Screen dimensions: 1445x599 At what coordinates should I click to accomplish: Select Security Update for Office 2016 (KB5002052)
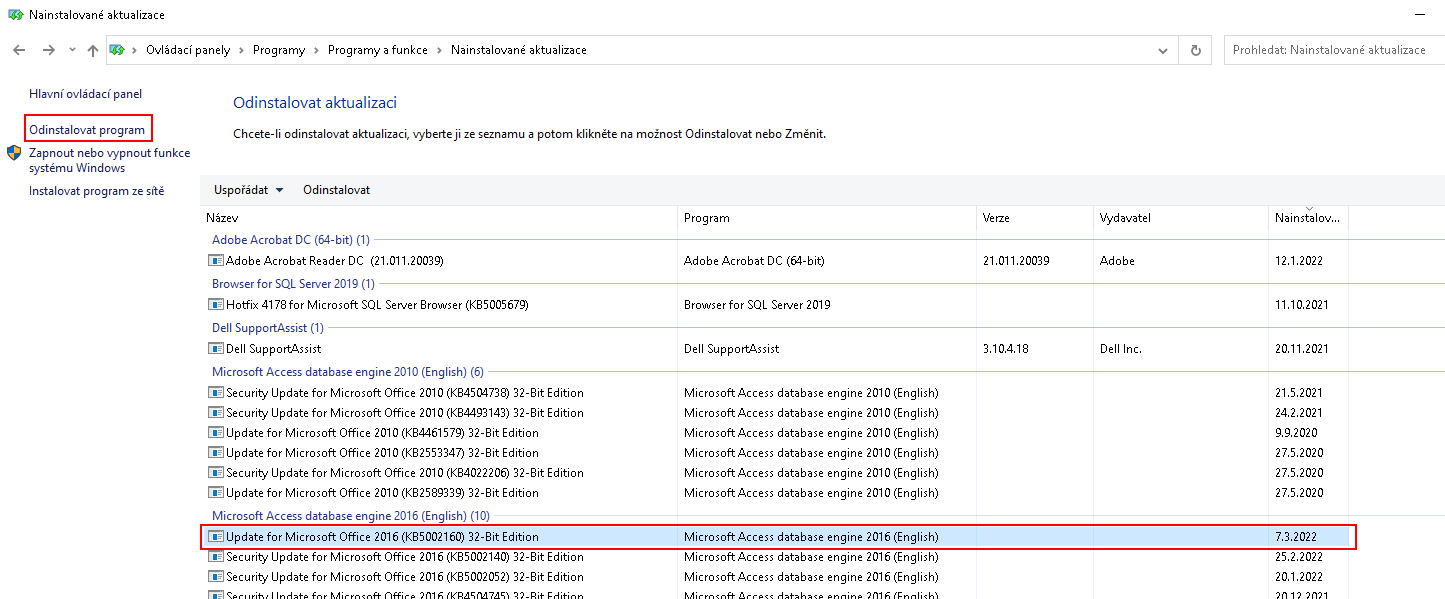click(405, 577)
